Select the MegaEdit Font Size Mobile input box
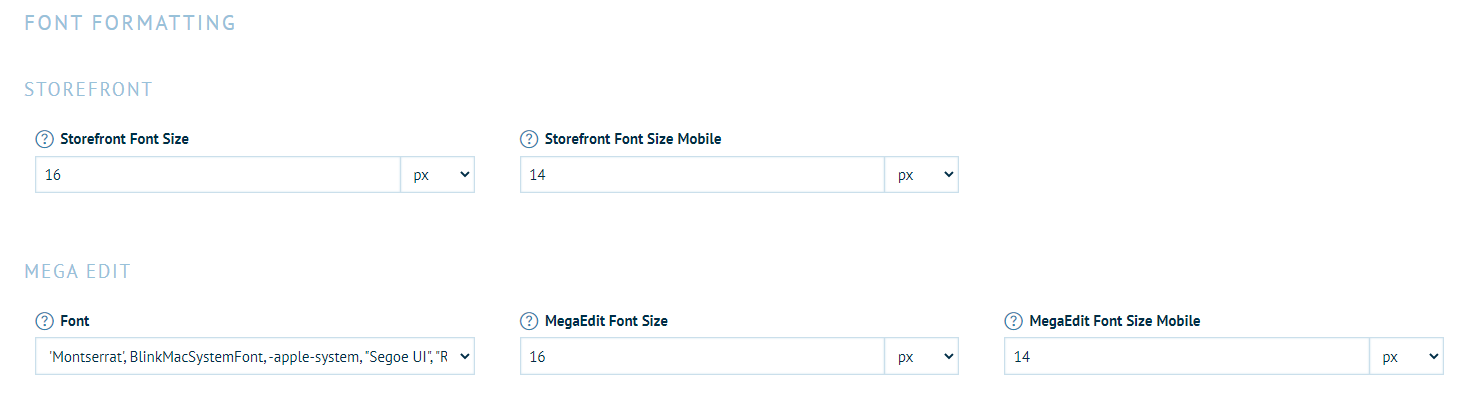 1186,357
